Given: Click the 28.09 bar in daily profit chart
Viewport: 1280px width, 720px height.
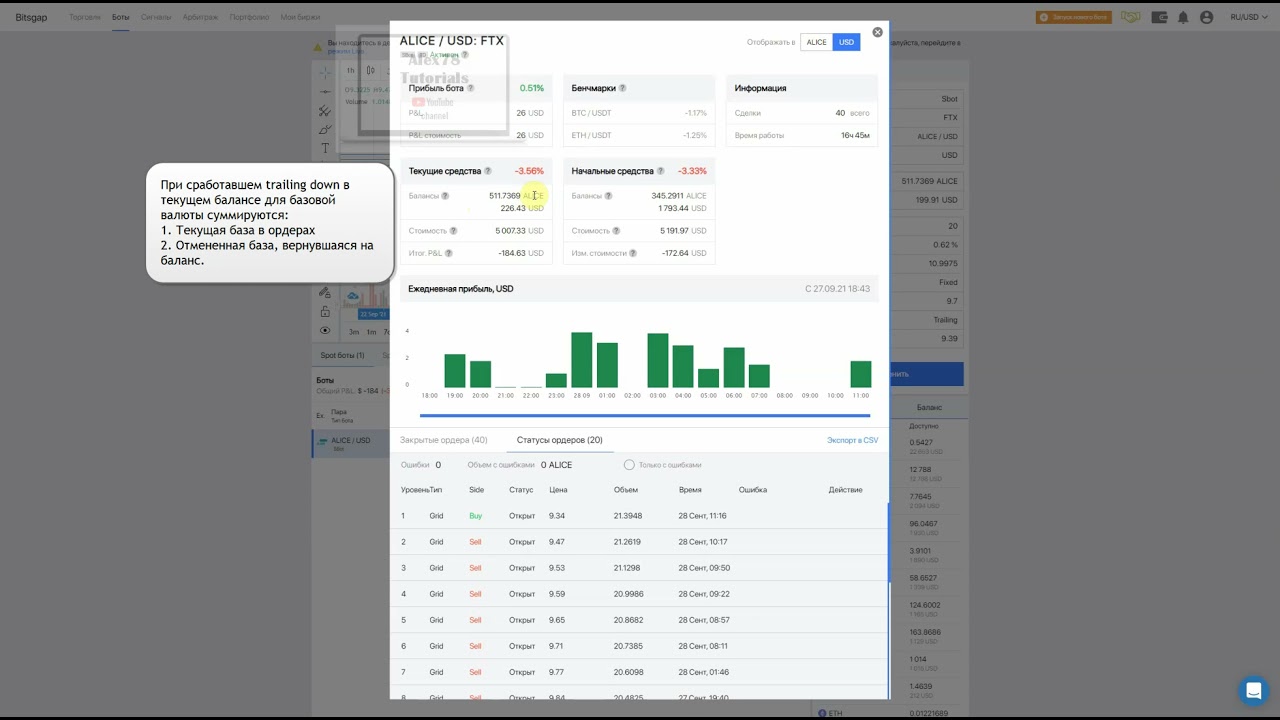Looking at the screenshot, I should tap(581, 360).
